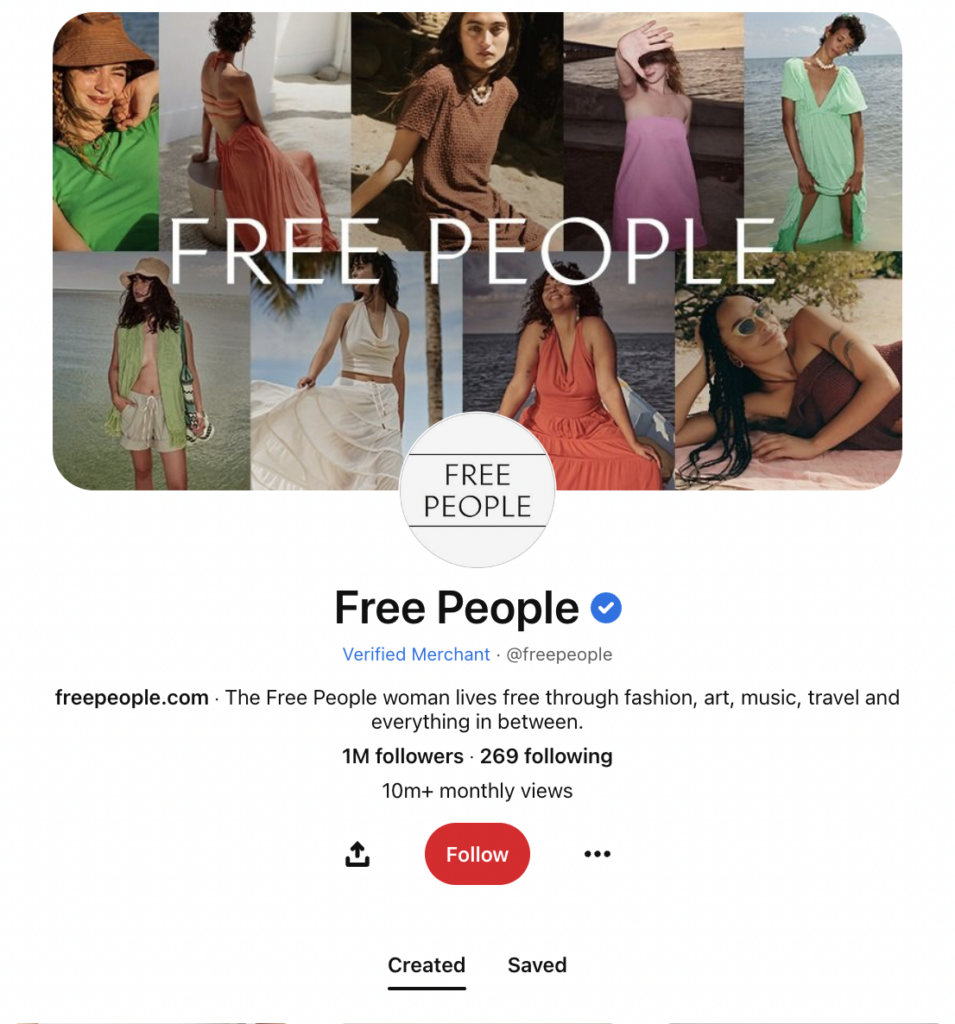Screen dimensions: 955x1024
Task: Click cover photo of woman in green top
Action: (106, 131)
